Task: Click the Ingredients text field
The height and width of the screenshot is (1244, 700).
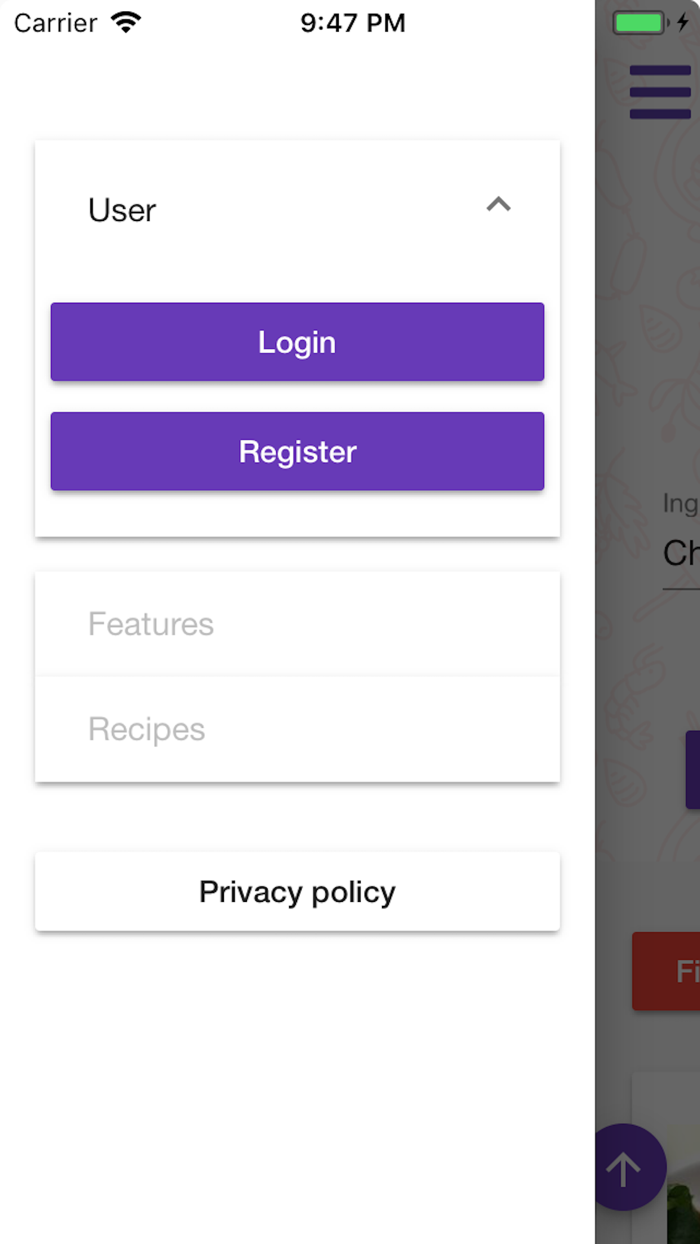Action: pos(683,555)
